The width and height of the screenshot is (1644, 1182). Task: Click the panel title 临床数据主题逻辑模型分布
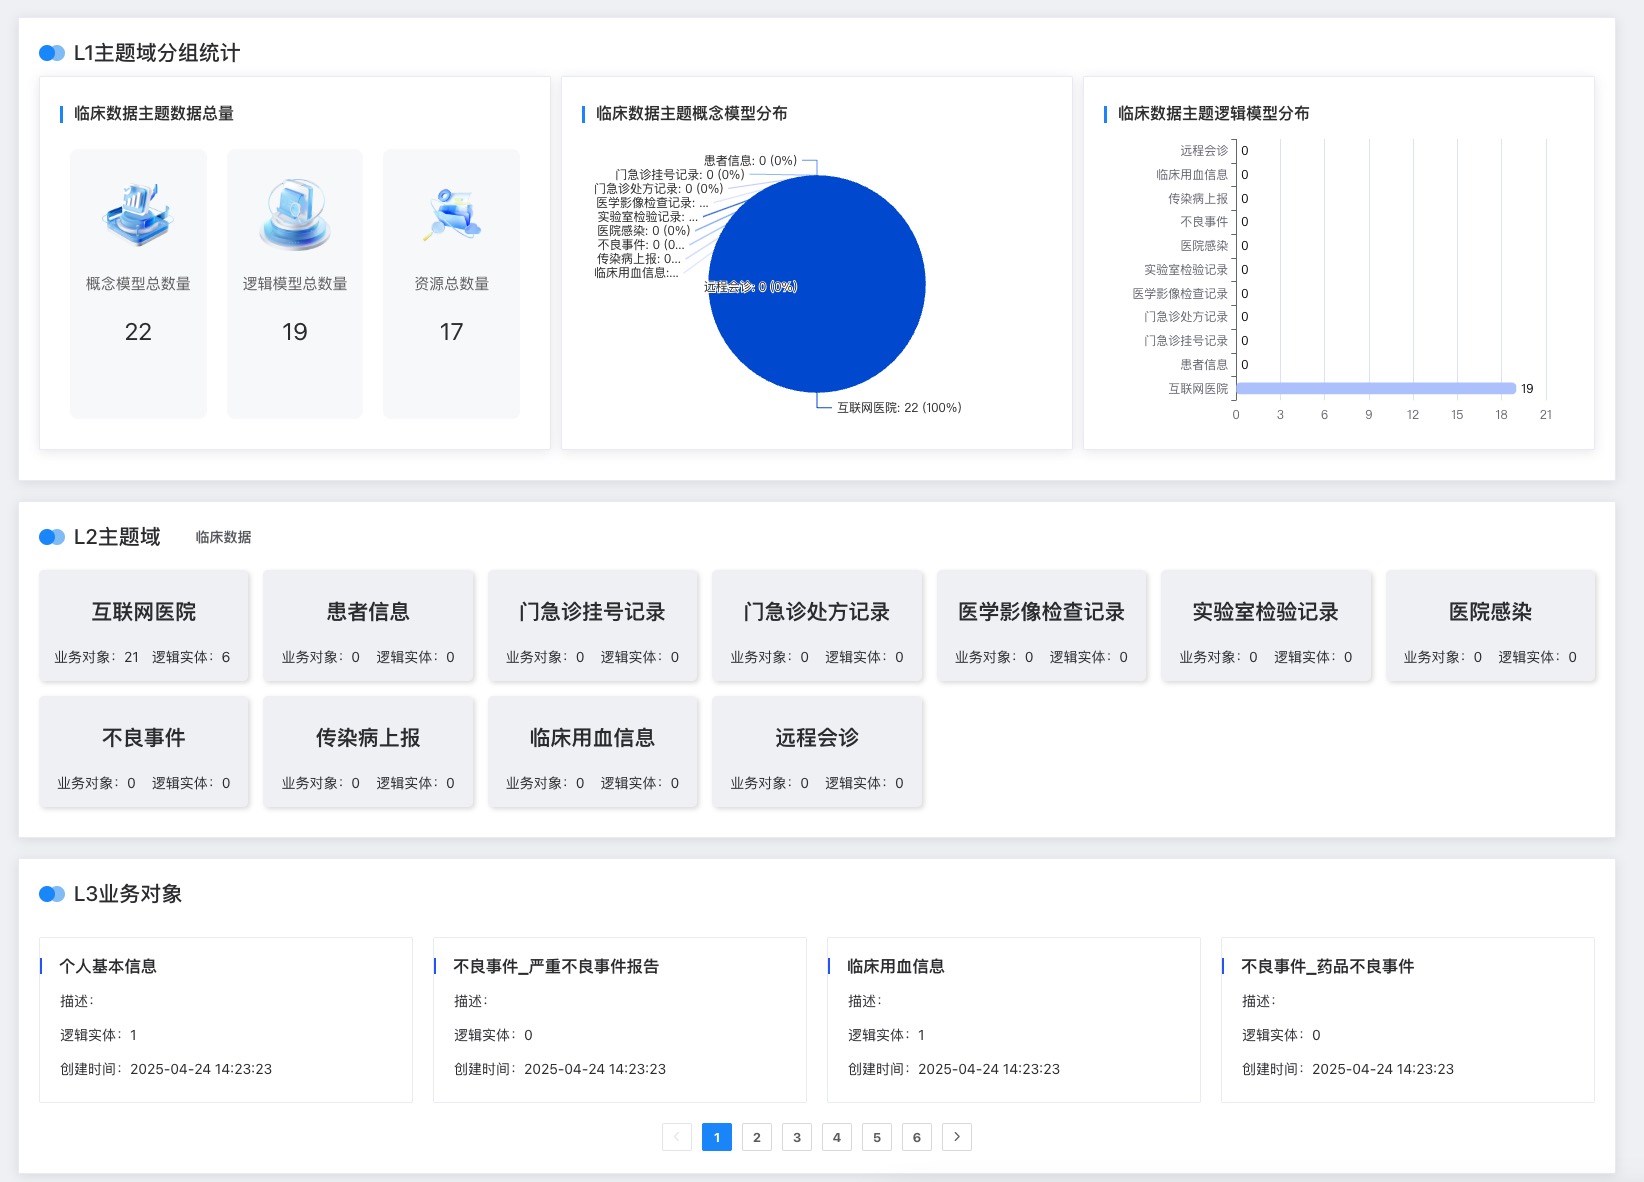[1214, 114]
